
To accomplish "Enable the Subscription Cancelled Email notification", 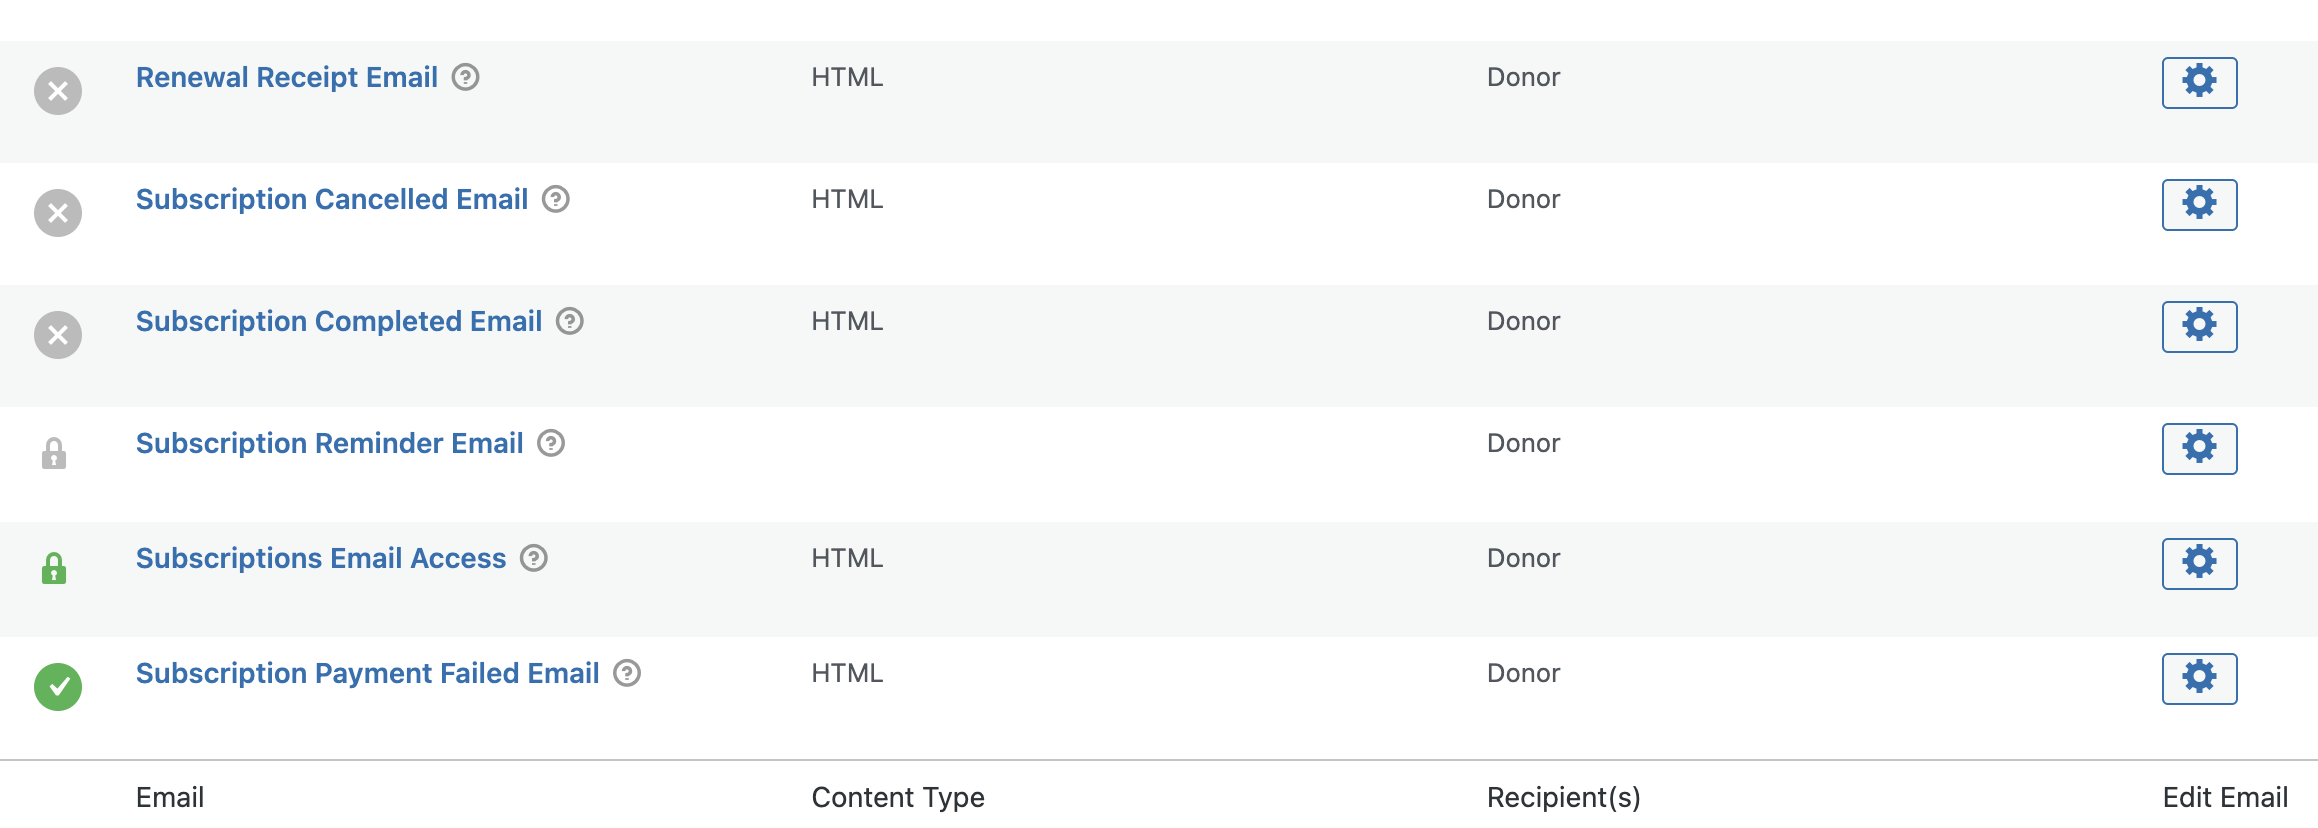I will point(58,213).
